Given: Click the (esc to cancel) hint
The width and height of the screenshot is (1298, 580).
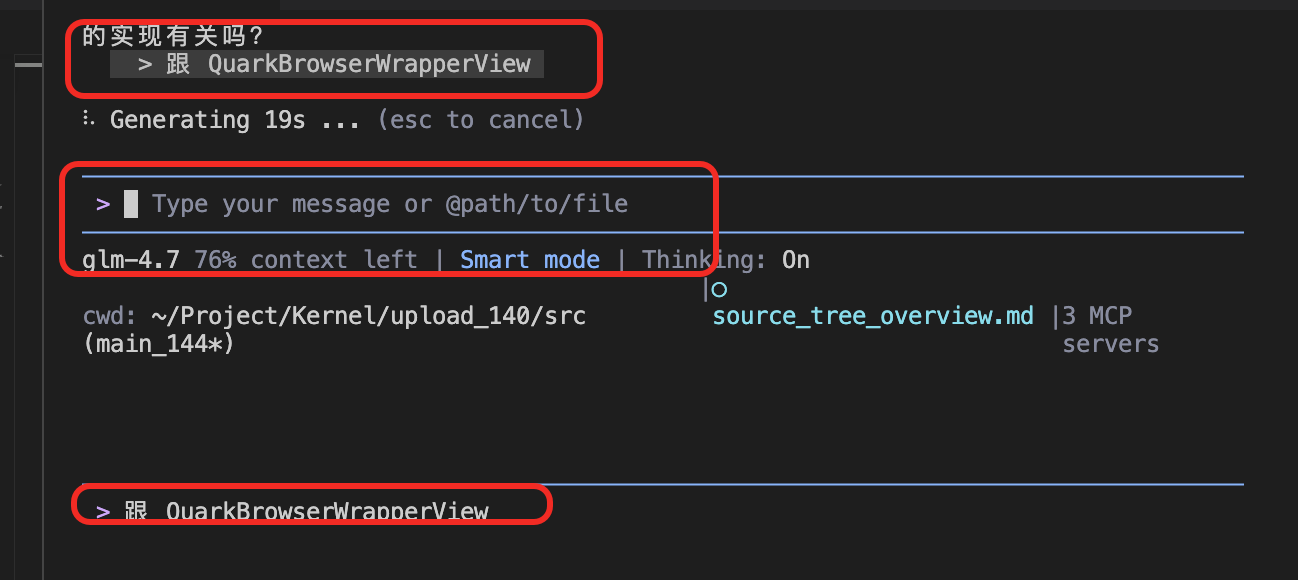Looking at the screenshot, I should click(481, 120).
